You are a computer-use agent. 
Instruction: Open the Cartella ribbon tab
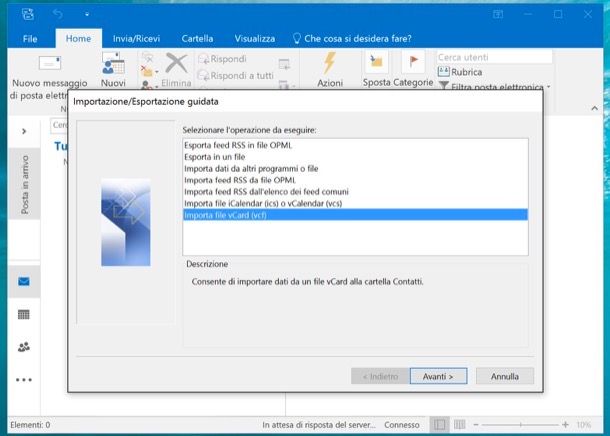[x=197, y=39]
